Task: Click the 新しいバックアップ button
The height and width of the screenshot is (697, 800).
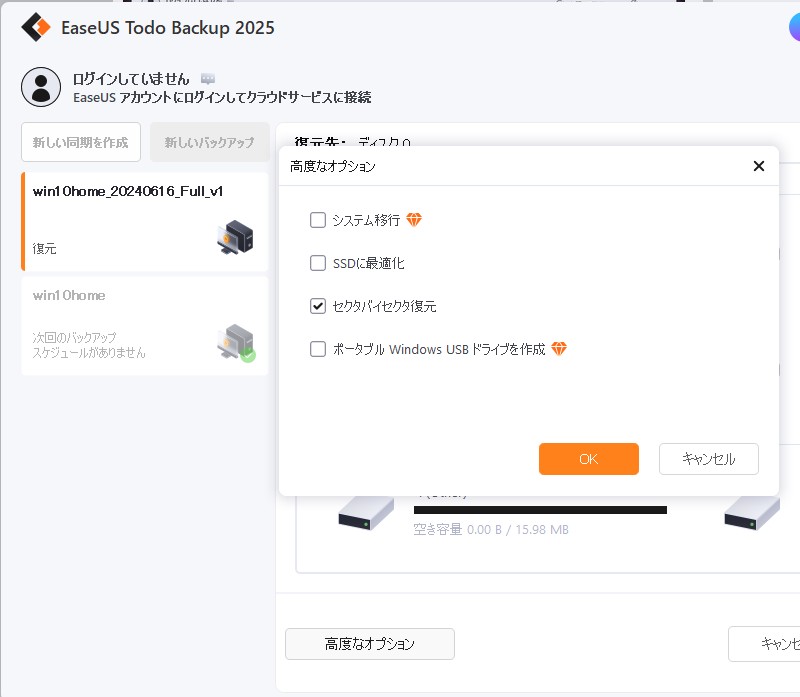Action: [210, 142]
